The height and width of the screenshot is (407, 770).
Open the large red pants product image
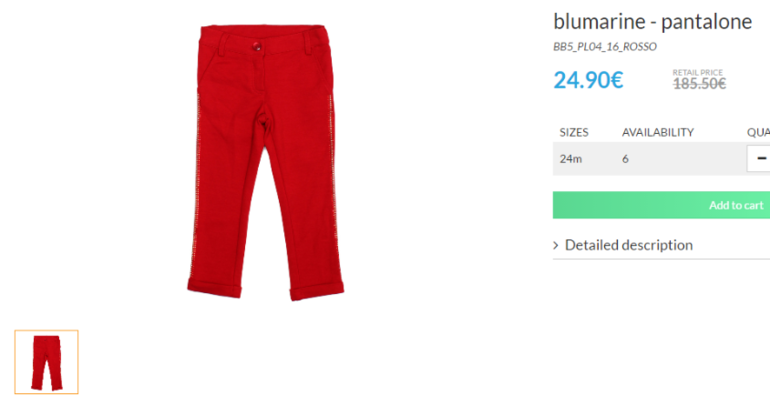click(266, 162)
